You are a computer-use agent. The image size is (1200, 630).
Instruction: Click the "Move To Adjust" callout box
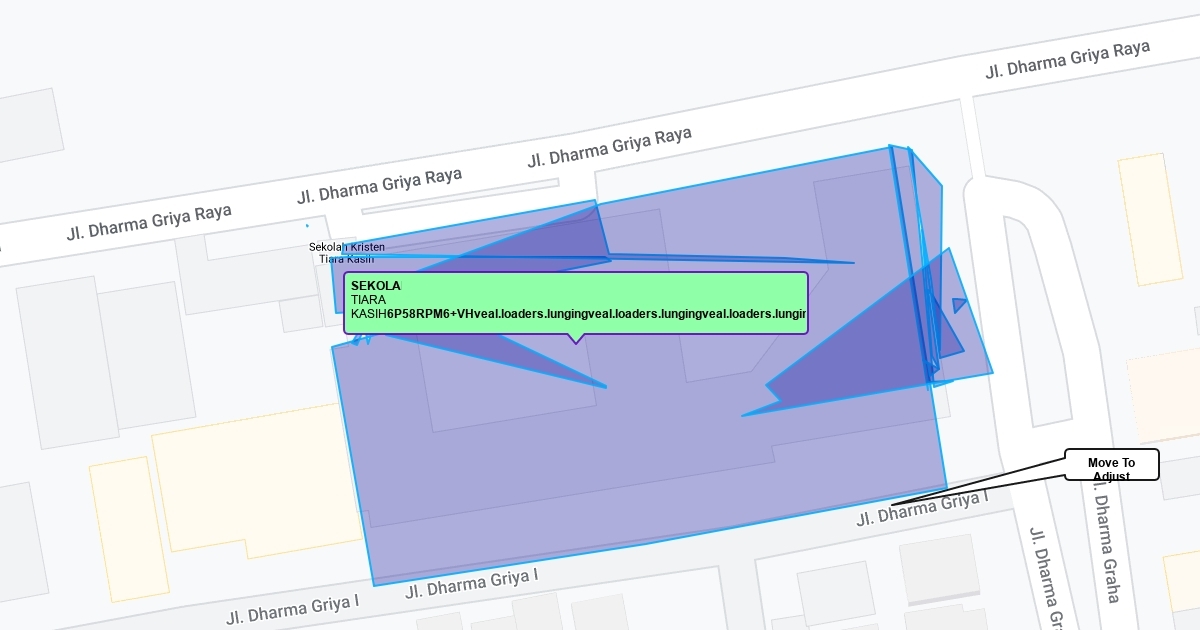click(x=1111, y=464)
